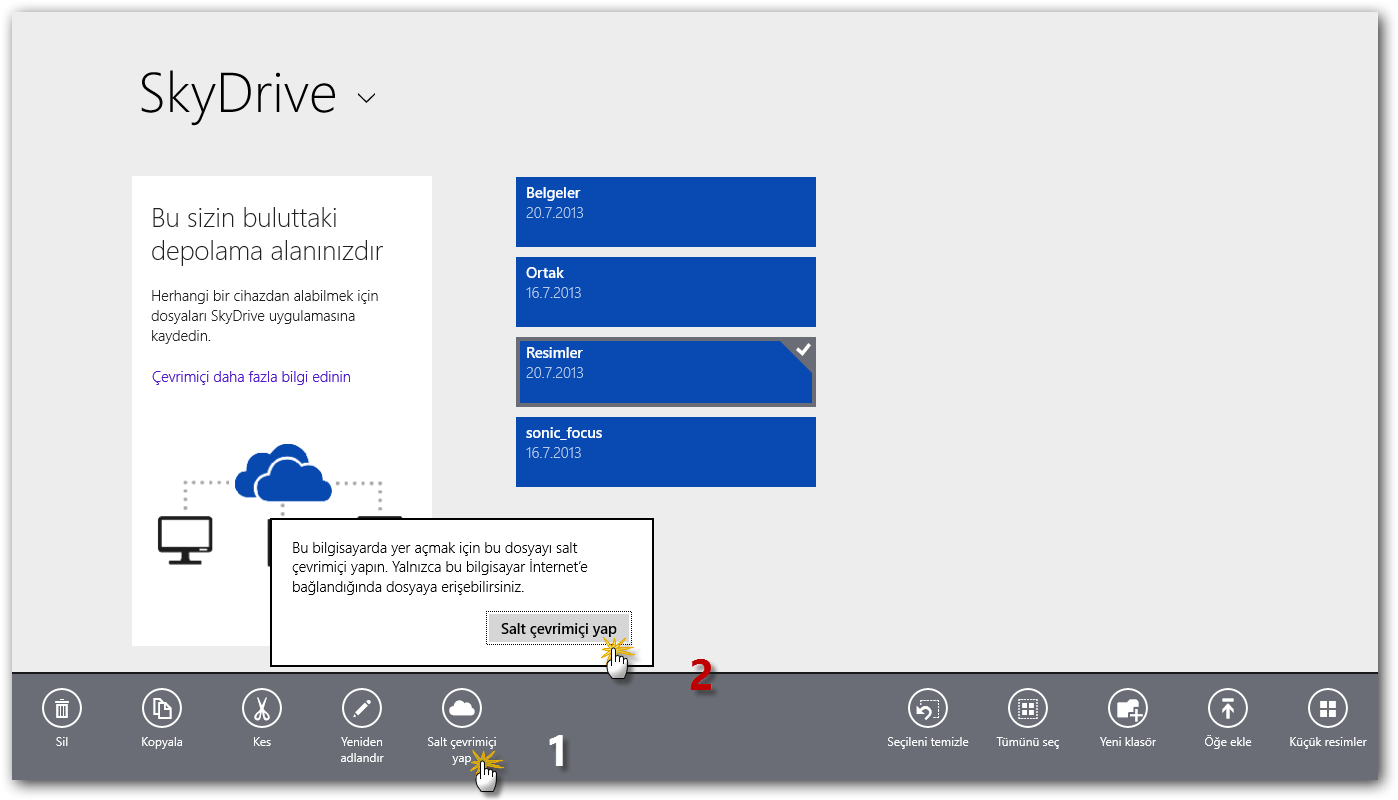Cut selection with the Kes scissors icon
The height and width of the screenshot is (800, 1398).
click(x=262, y=709)
